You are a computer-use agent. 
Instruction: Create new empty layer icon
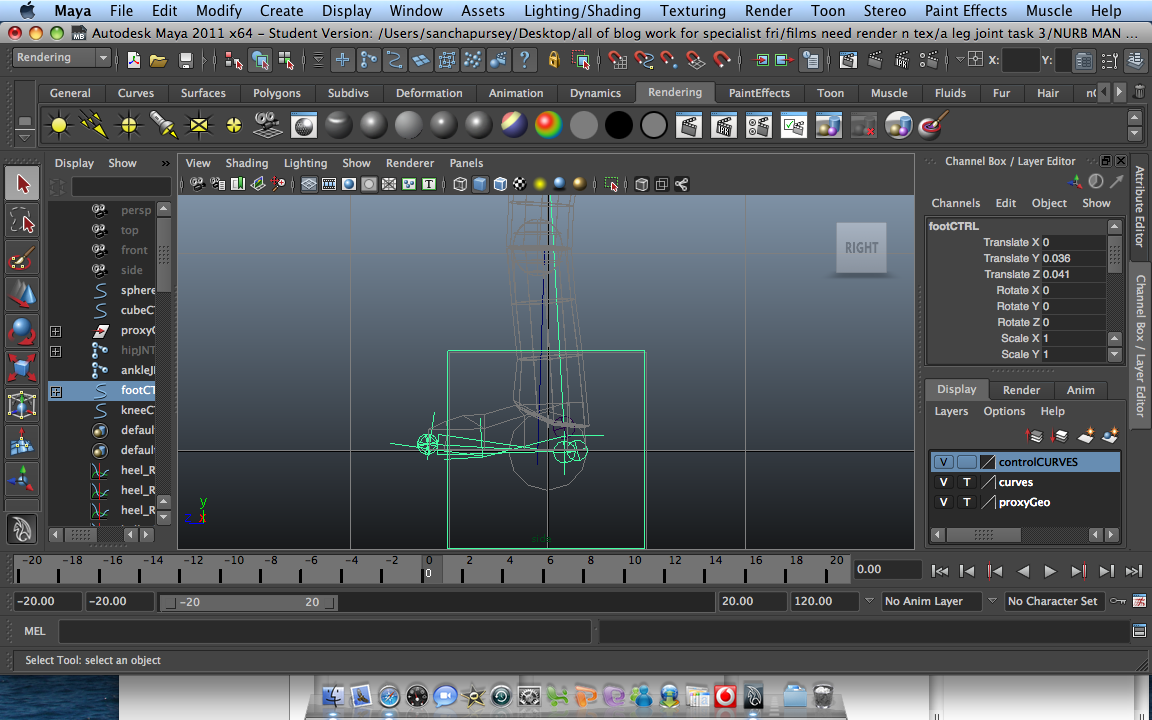pos(1086,436)
